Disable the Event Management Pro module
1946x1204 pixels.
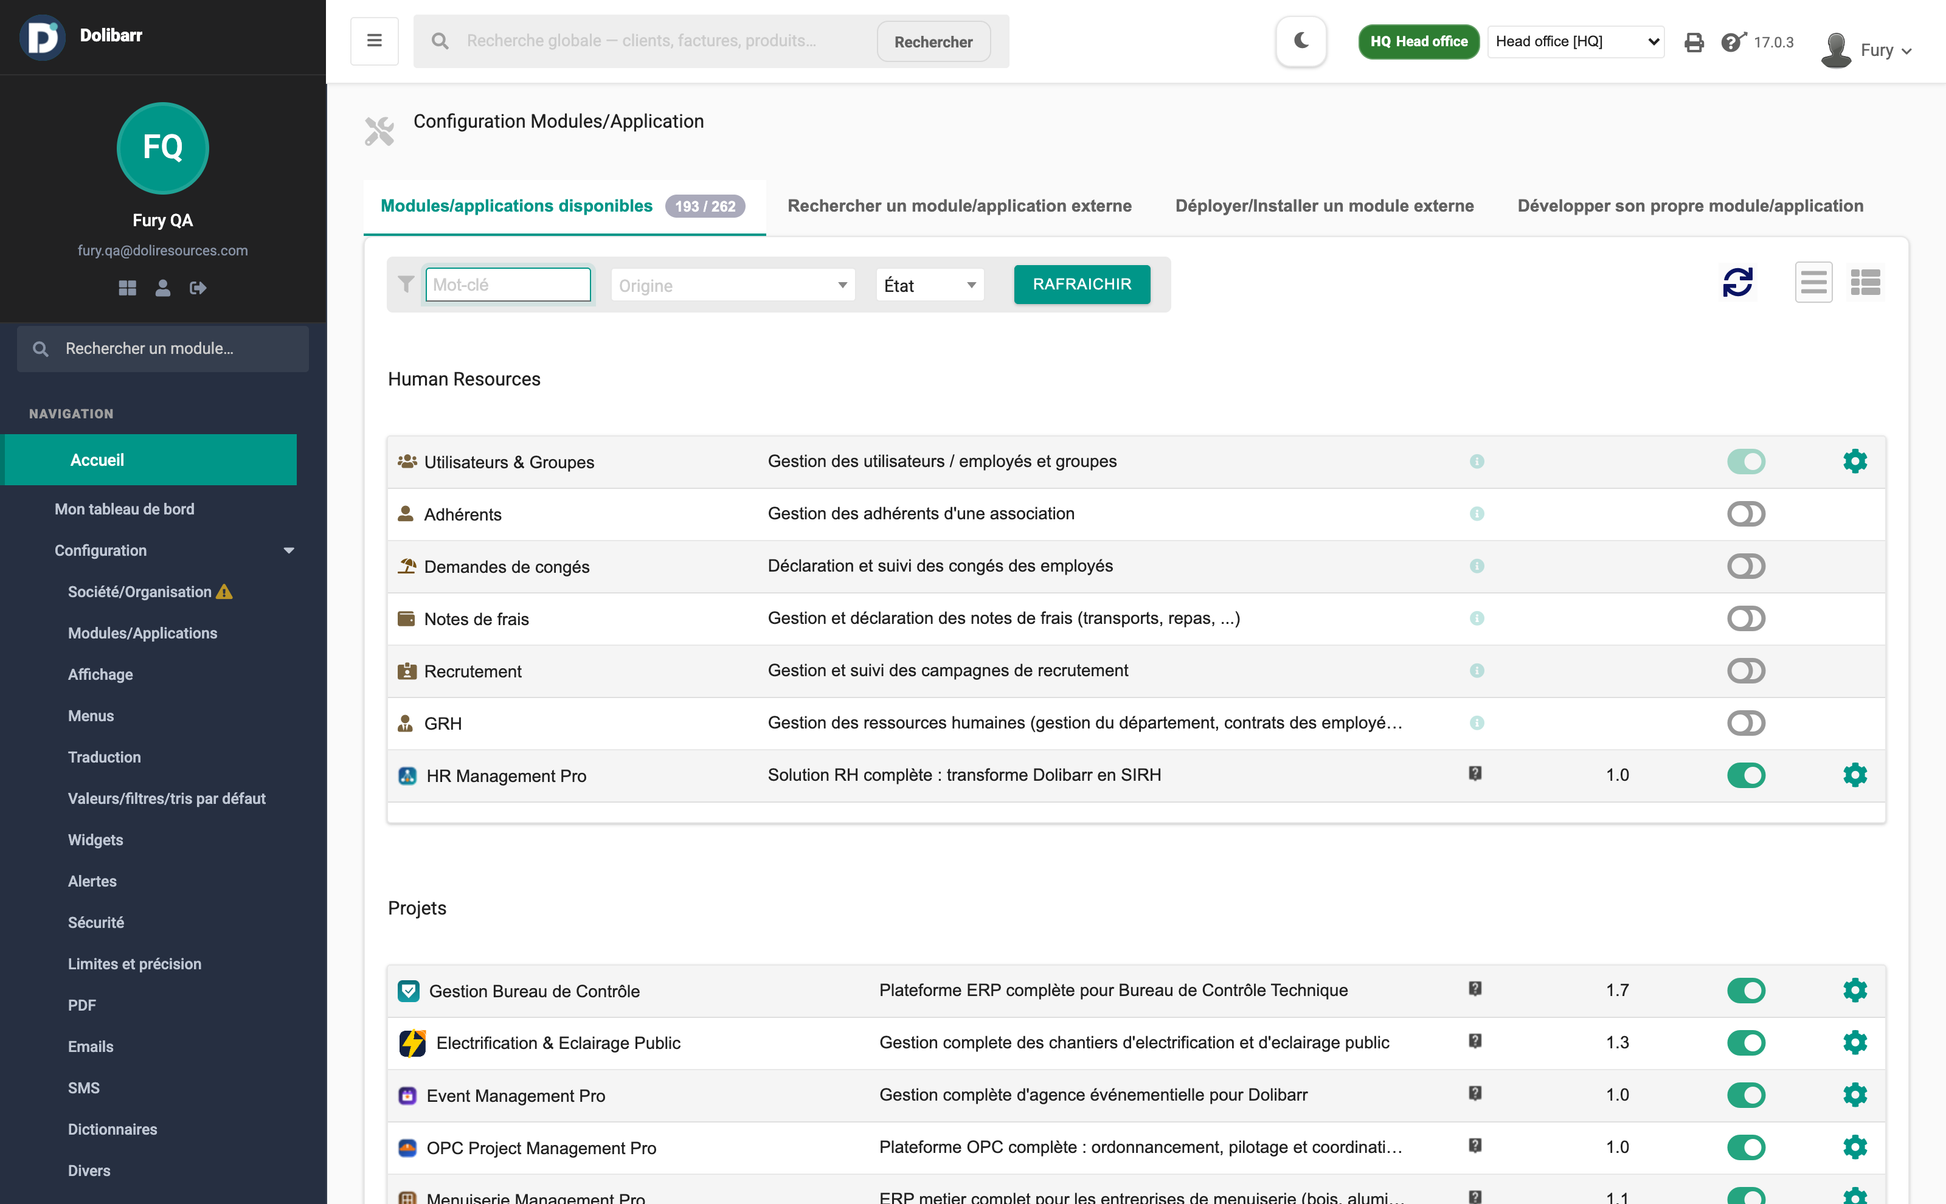click(x=1746, y=1095)
